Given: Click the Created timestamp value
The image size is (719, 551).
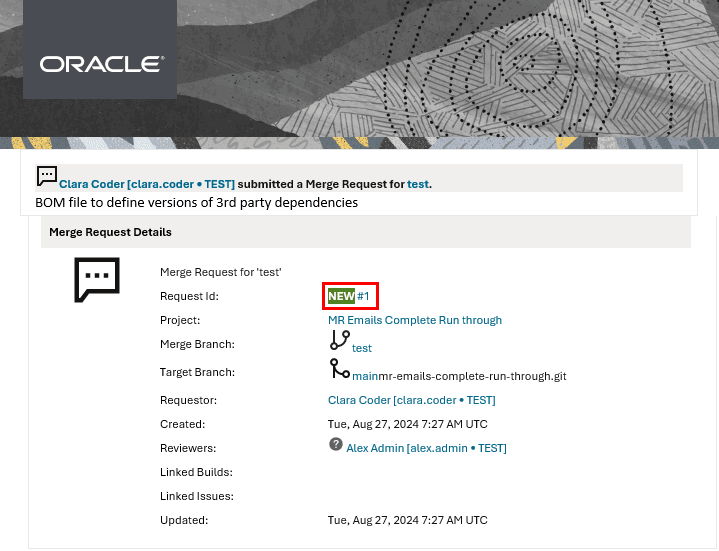Looking at the screenshot, I should [x=408, y=424].
